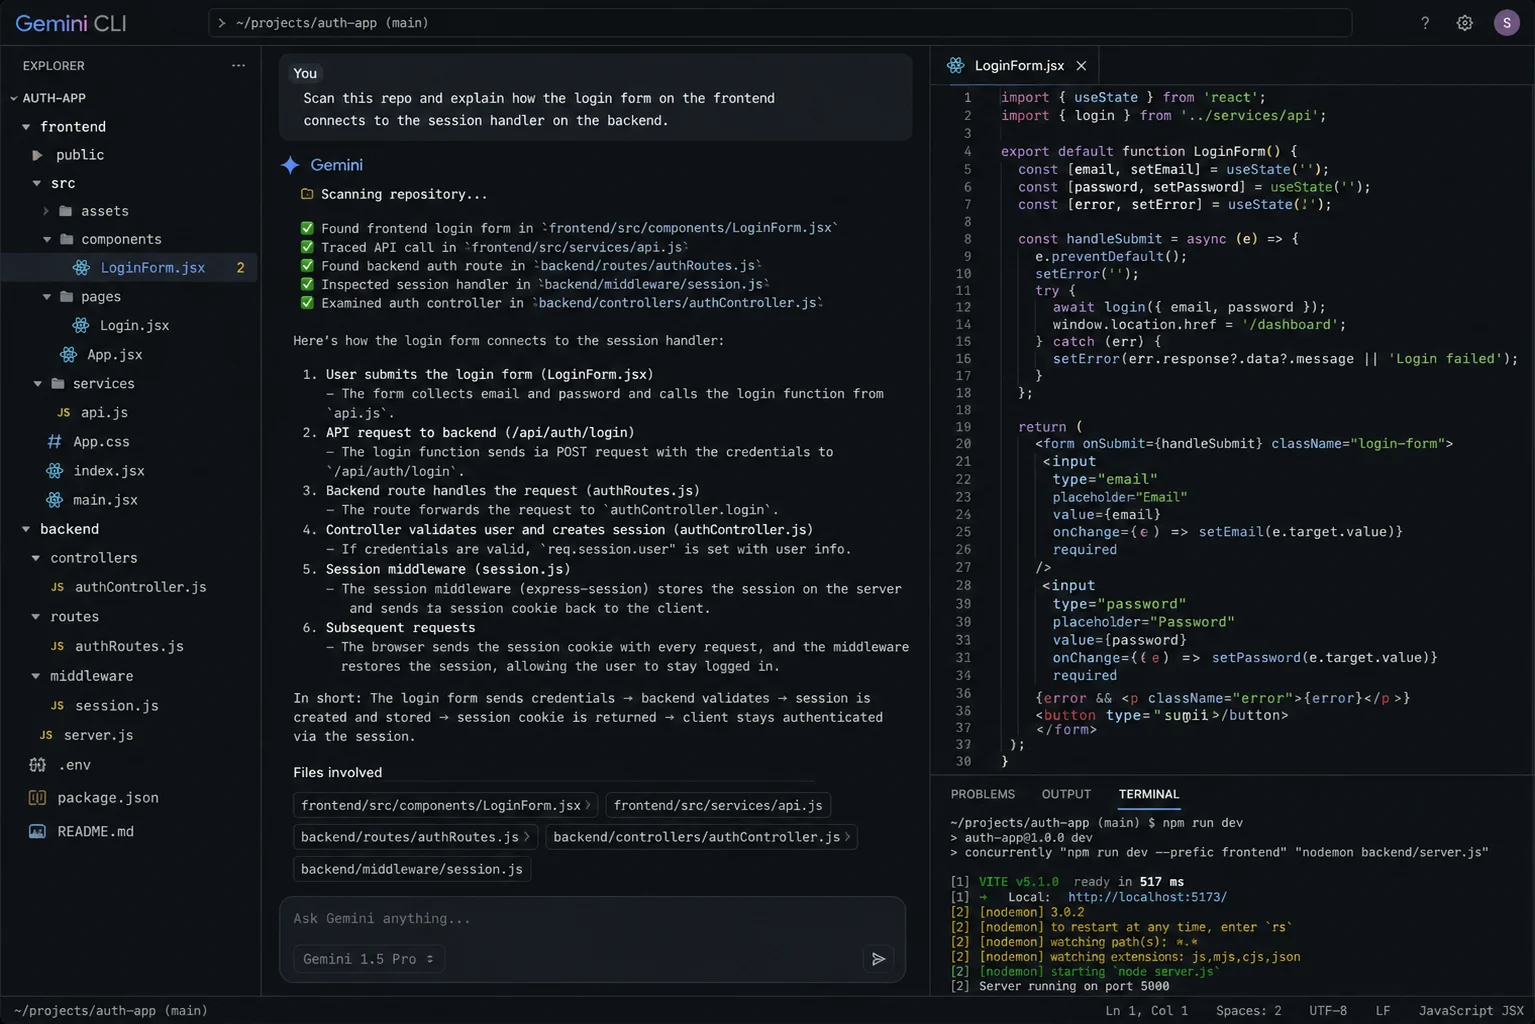The image size is (1535, 1024).
Task: Collapse the src folder
Action: point(37,183)
